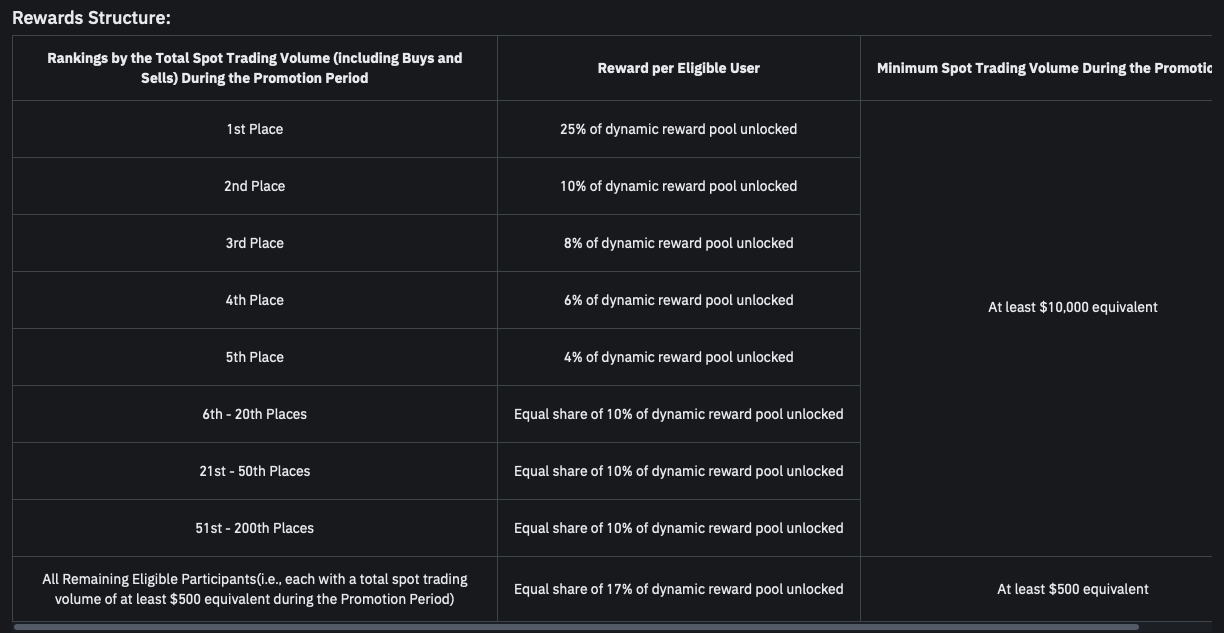The image size is (1224, 633).
Task: Click the Rewards Structure heading
Action: click(x=91, y=18)
